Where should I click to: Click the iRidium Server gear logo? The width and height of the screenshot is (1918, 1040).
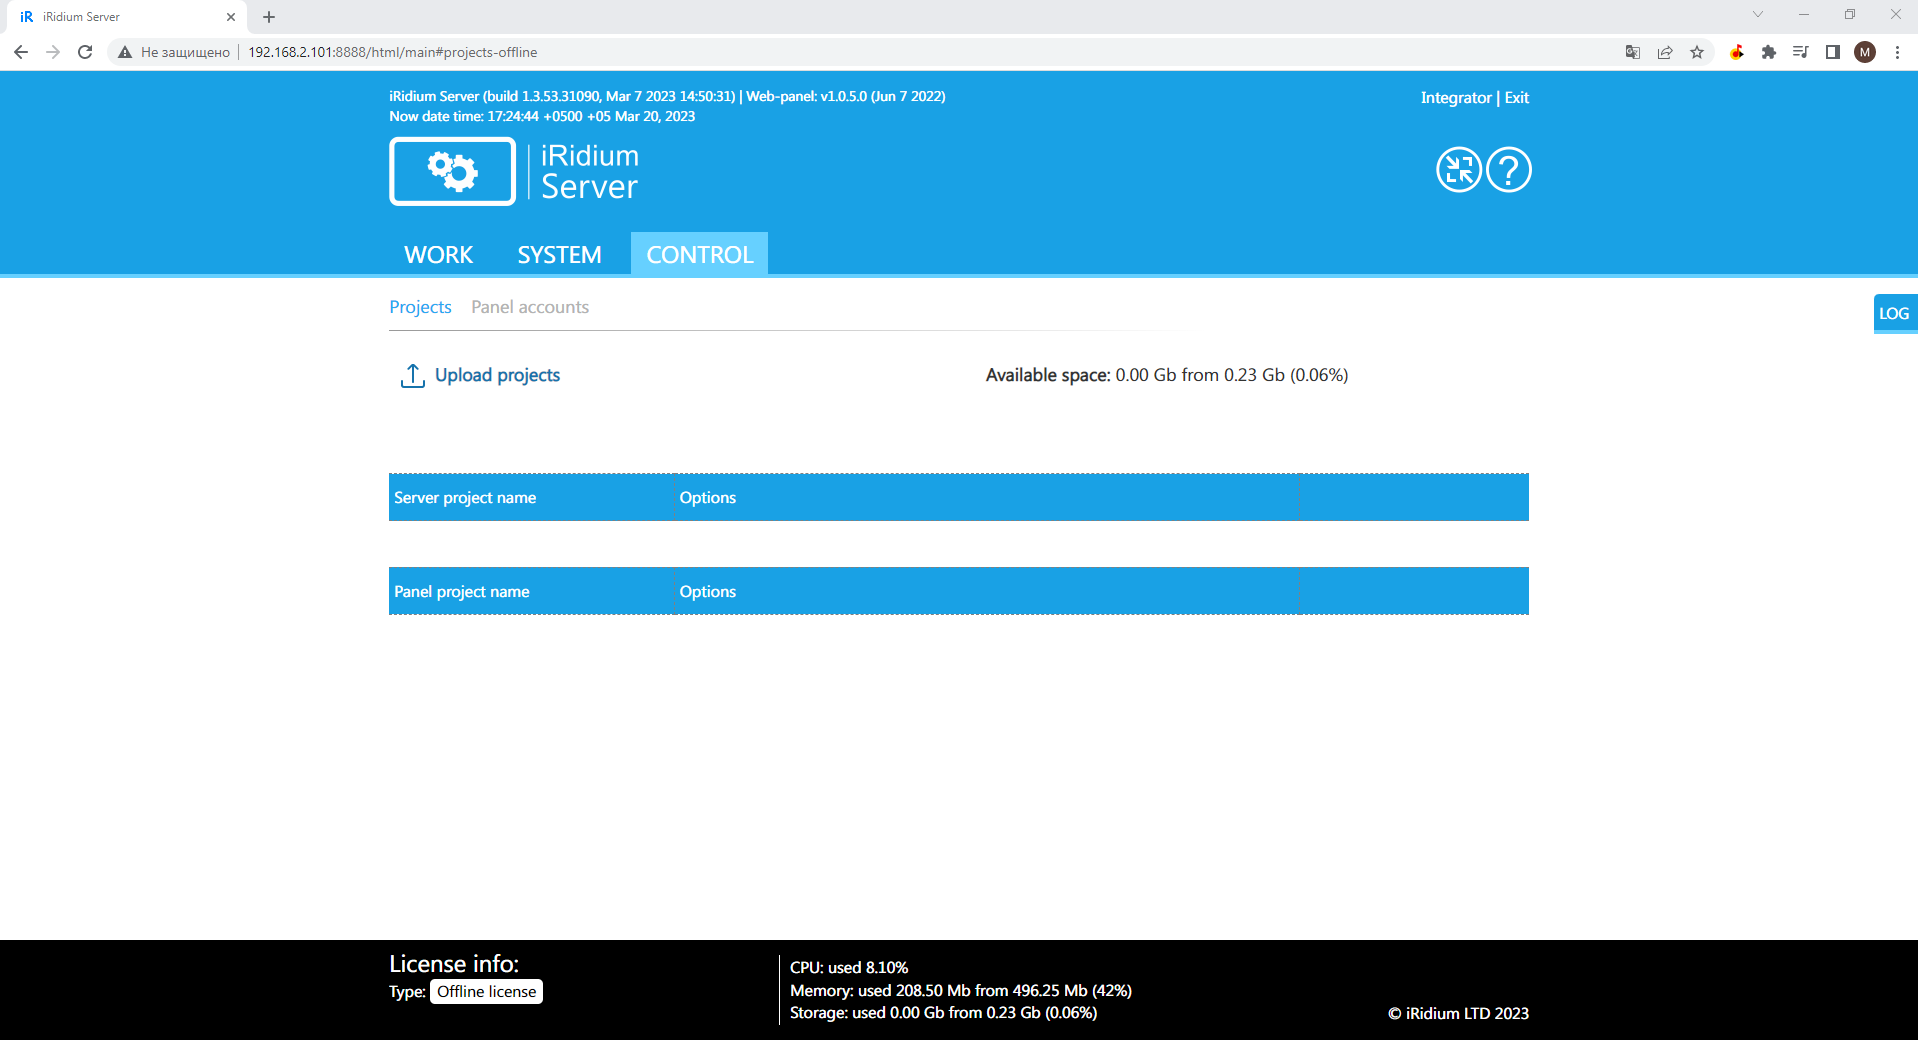(452, 172)
